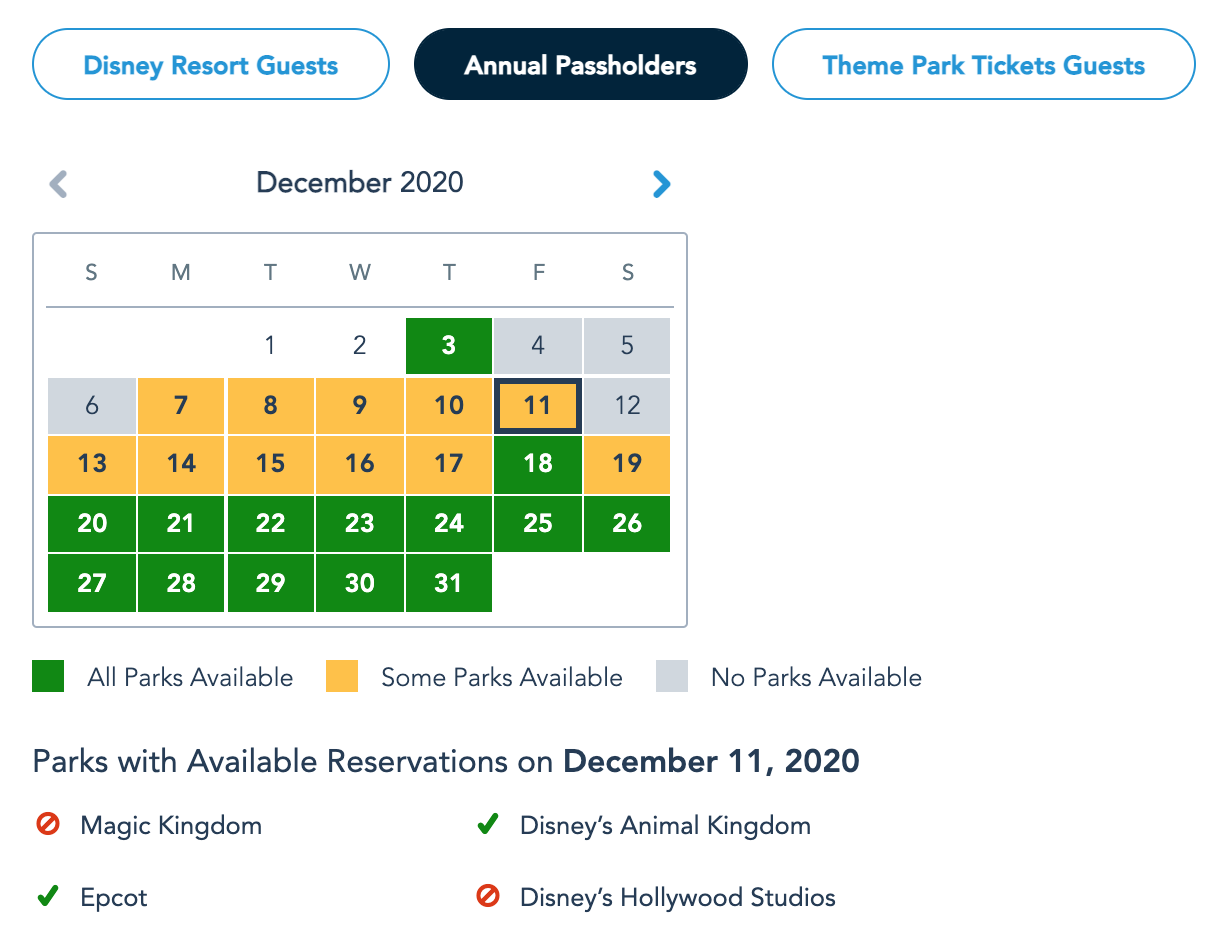This screenshot has height=932, width=1214.
Task: Click the Epcot park name
Action: [x=114, y=898]
